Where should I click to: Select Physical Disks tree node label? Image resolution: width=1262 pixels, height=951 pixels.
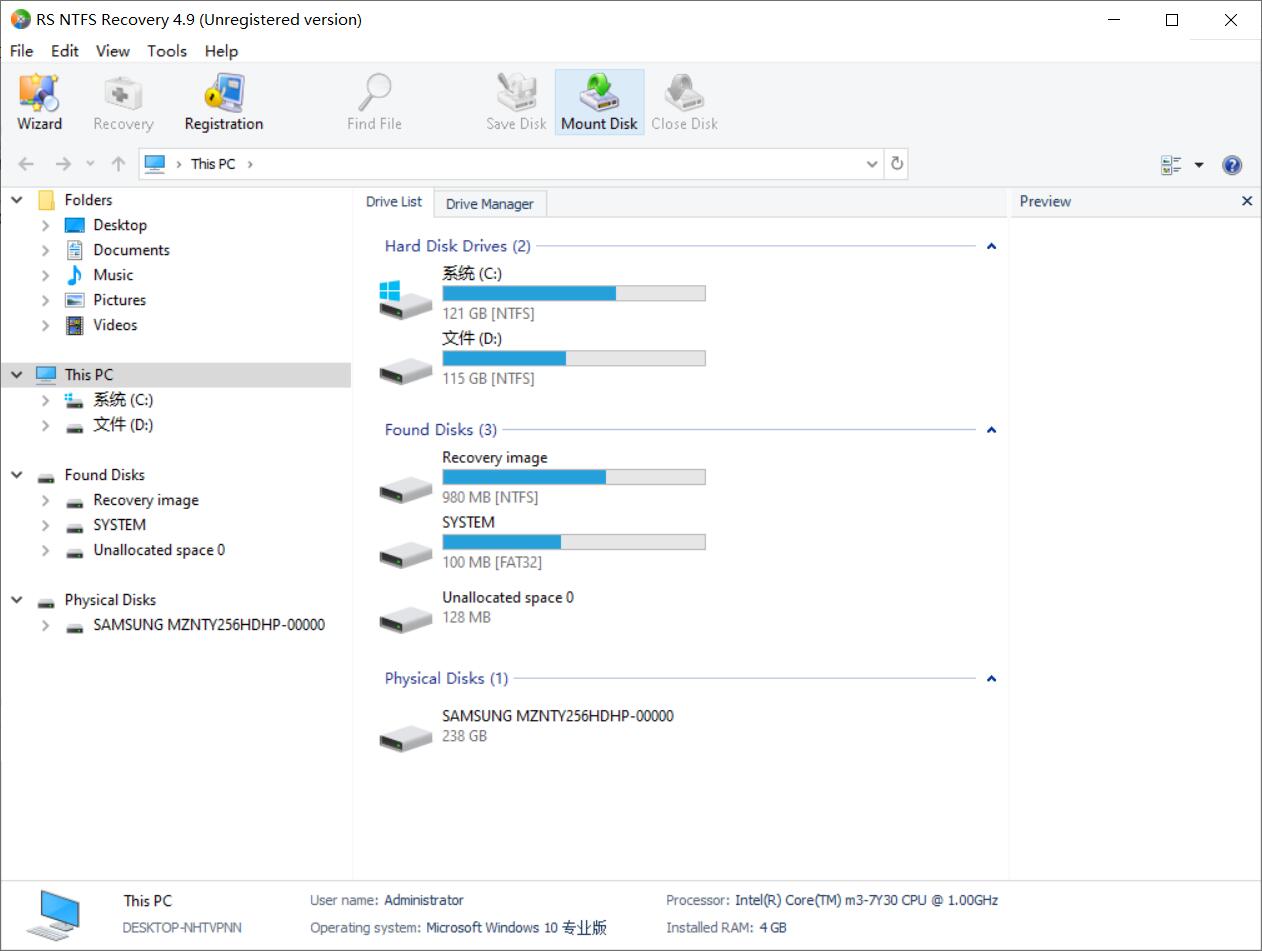pyautogui.click(x=110, y=600)
